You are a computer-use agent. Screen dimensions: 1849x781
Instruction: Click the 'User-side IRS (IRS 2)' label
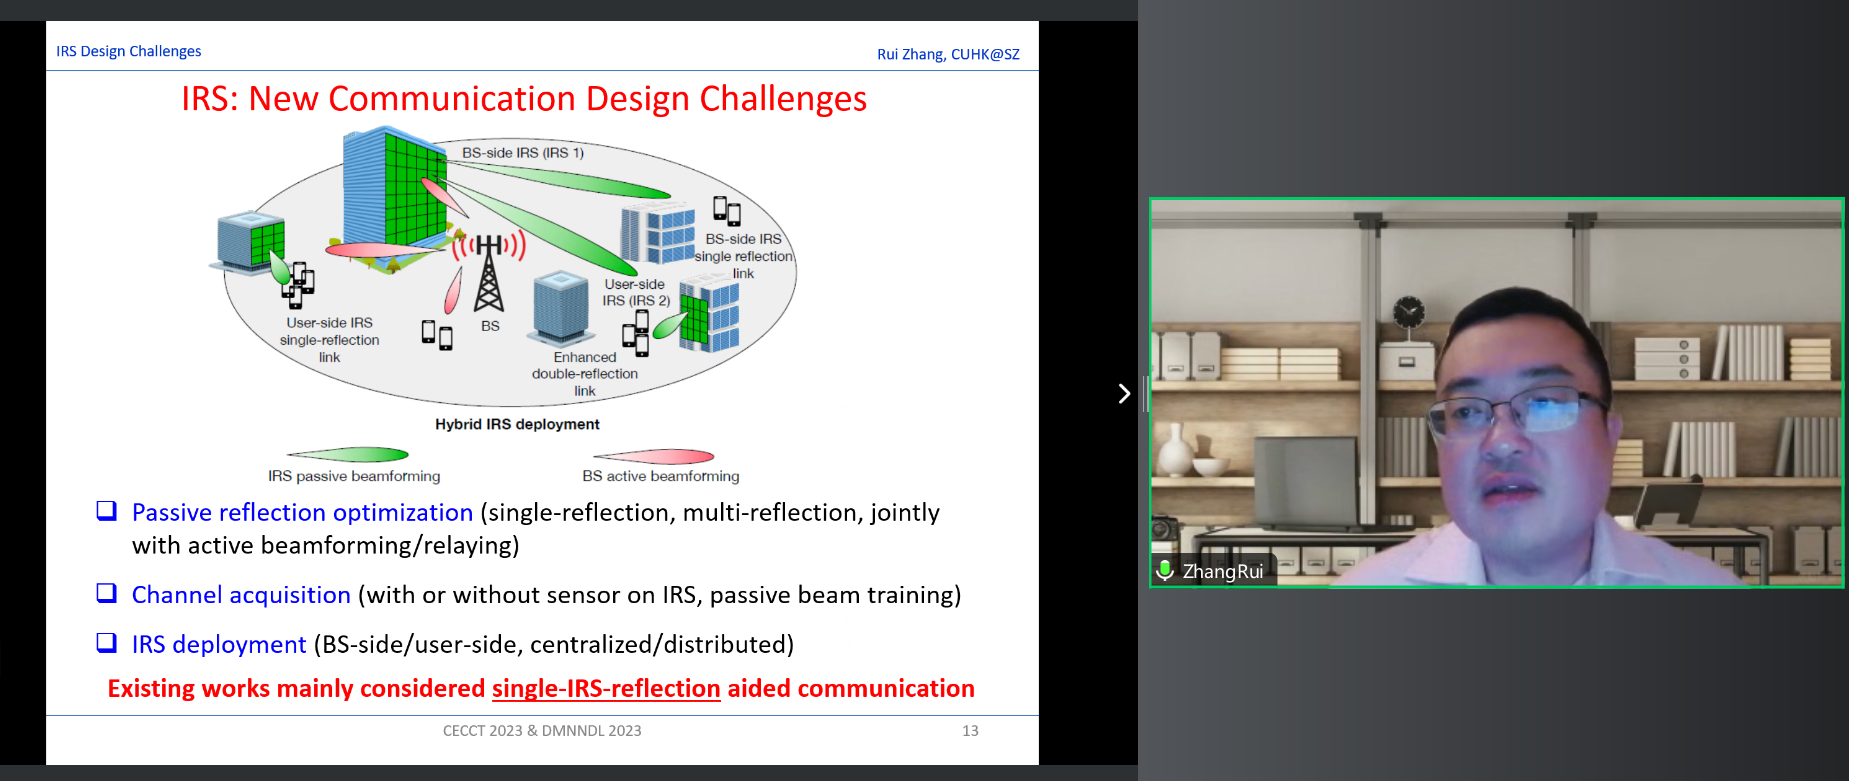(636, 292)
